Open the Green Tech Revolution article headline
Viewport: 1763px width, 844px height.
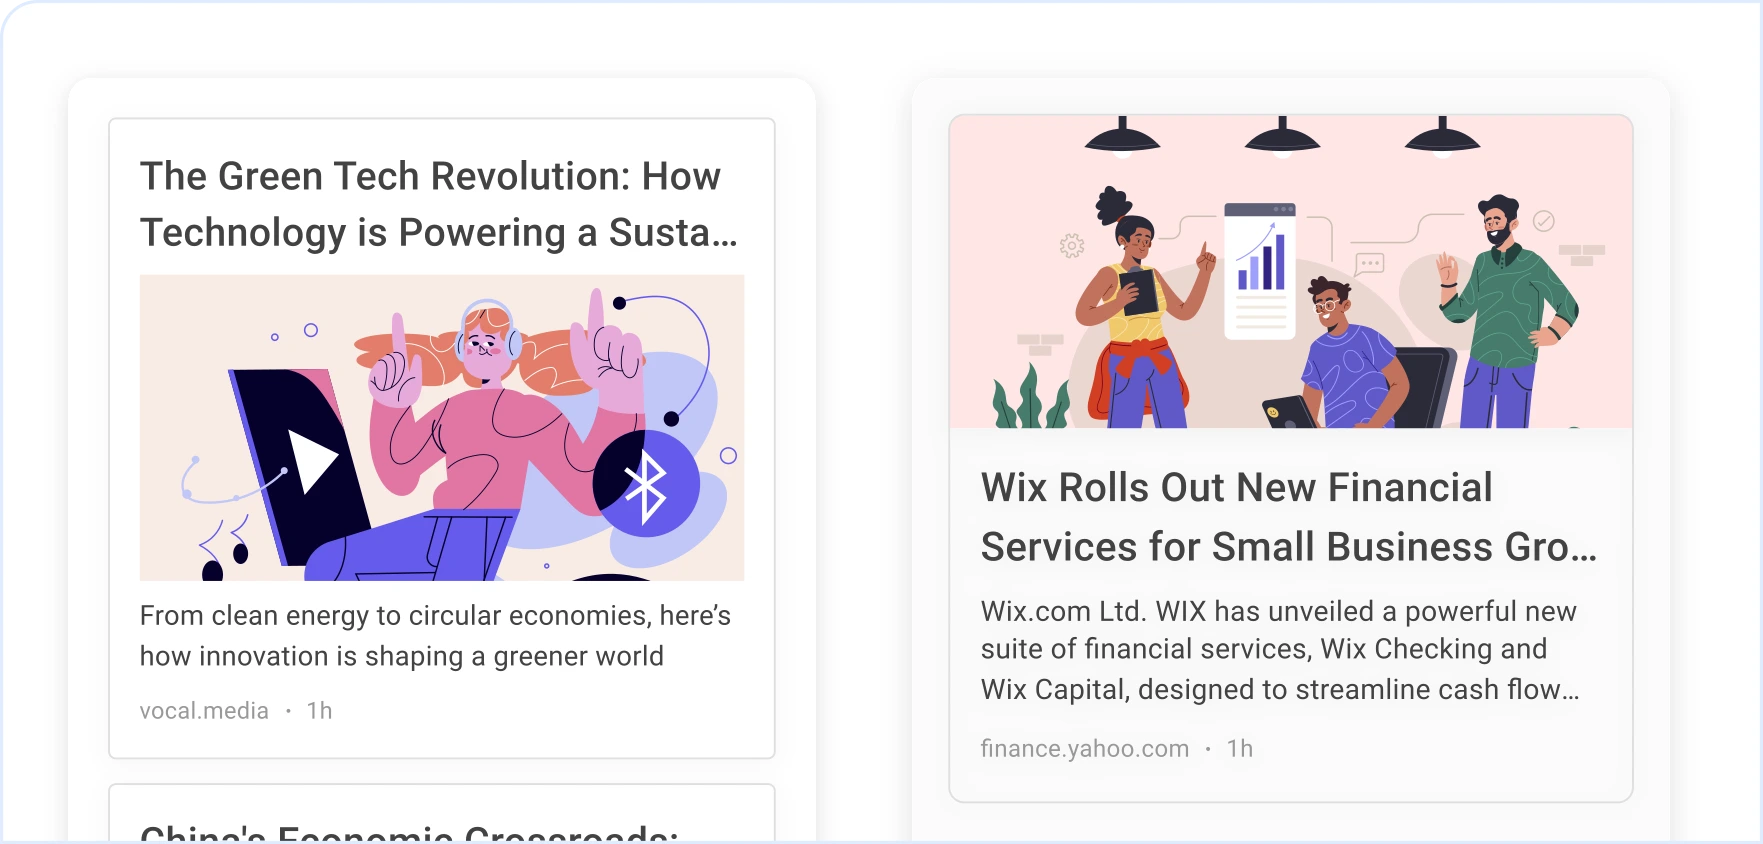(x=438, y=204)
